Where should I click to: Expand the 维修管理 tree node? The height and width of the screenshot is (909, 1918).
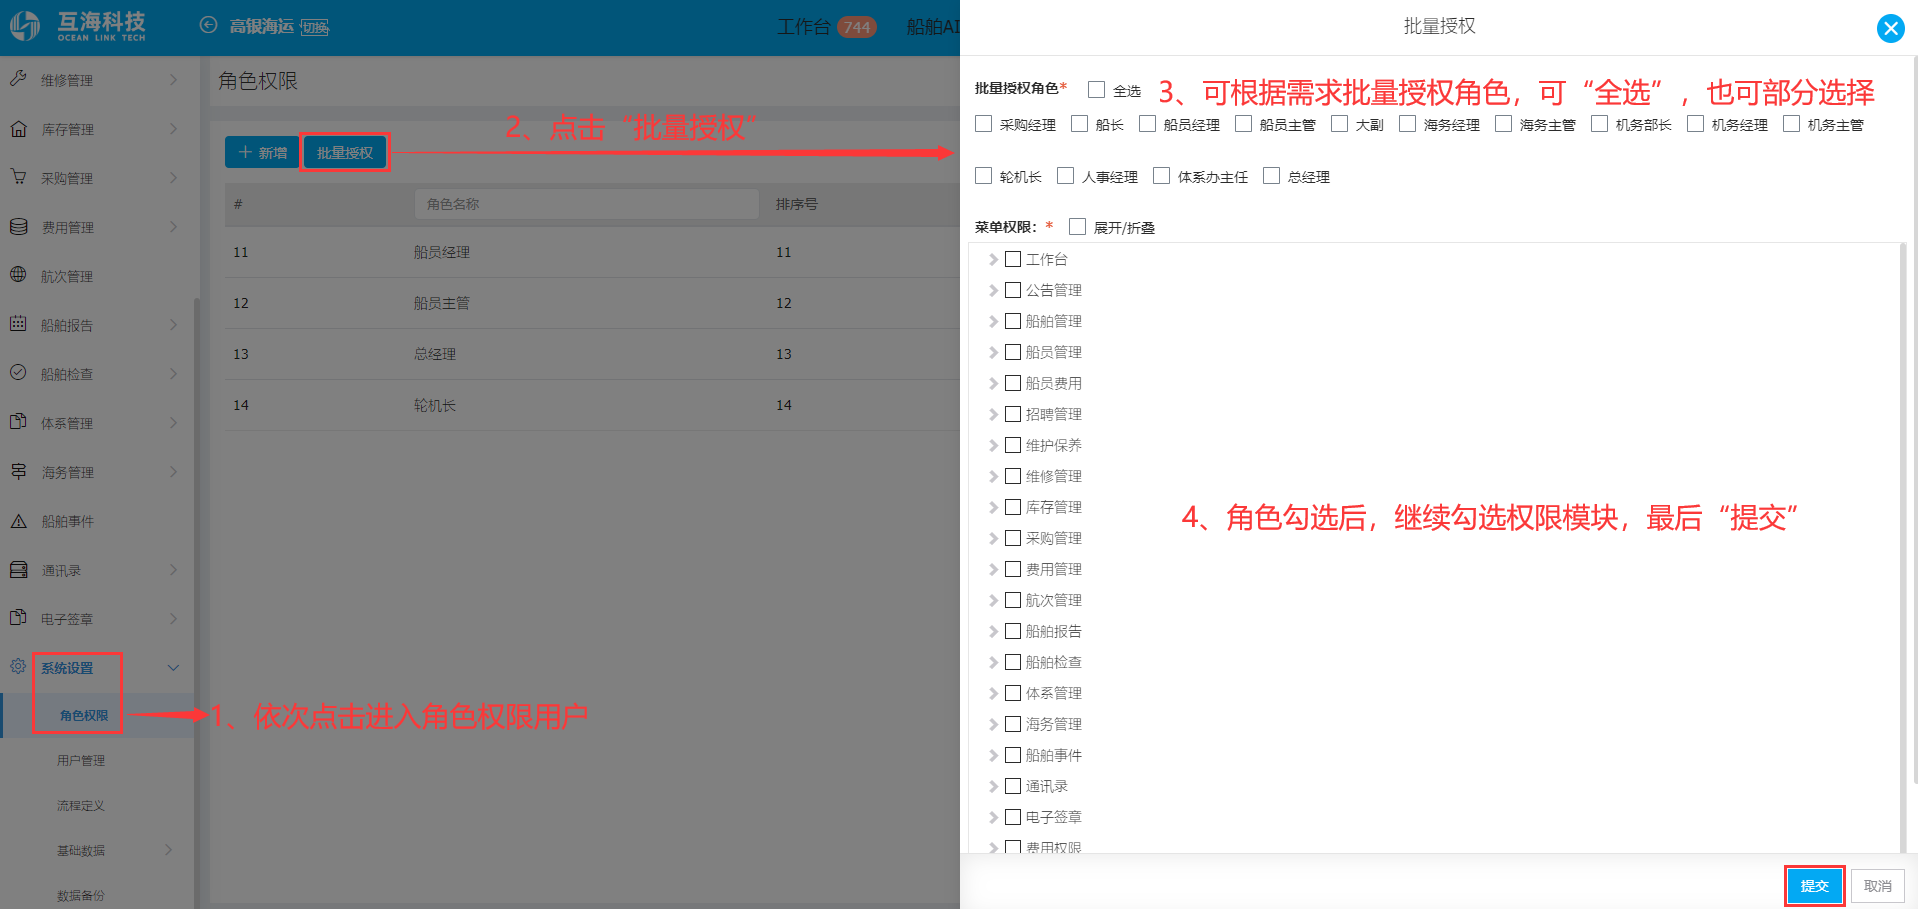point(993,476)
